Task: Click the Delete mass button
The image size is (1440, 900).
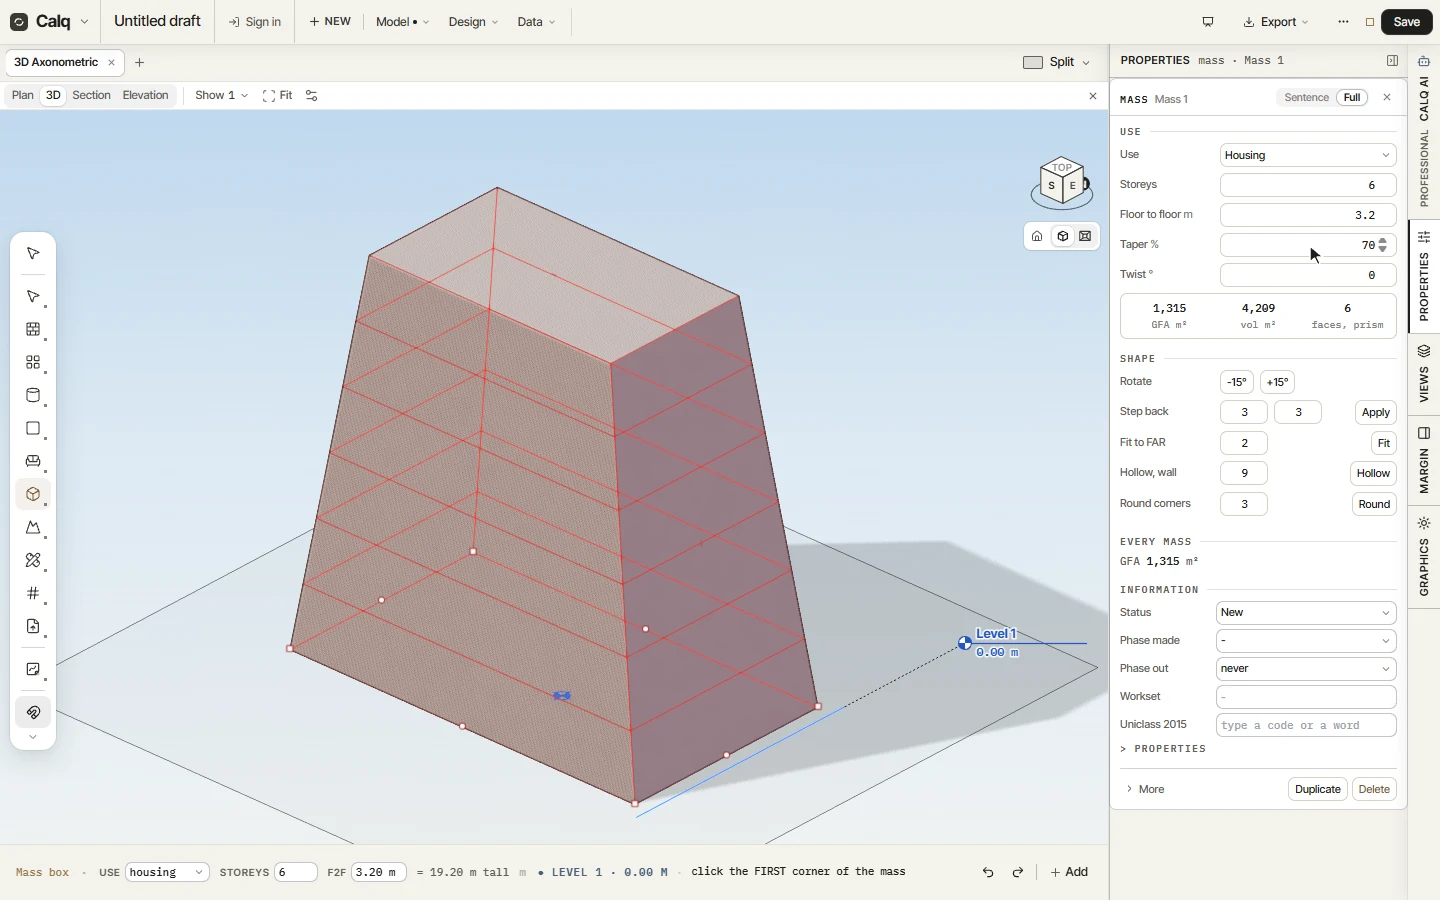Action: click(x=1375, y=790)
